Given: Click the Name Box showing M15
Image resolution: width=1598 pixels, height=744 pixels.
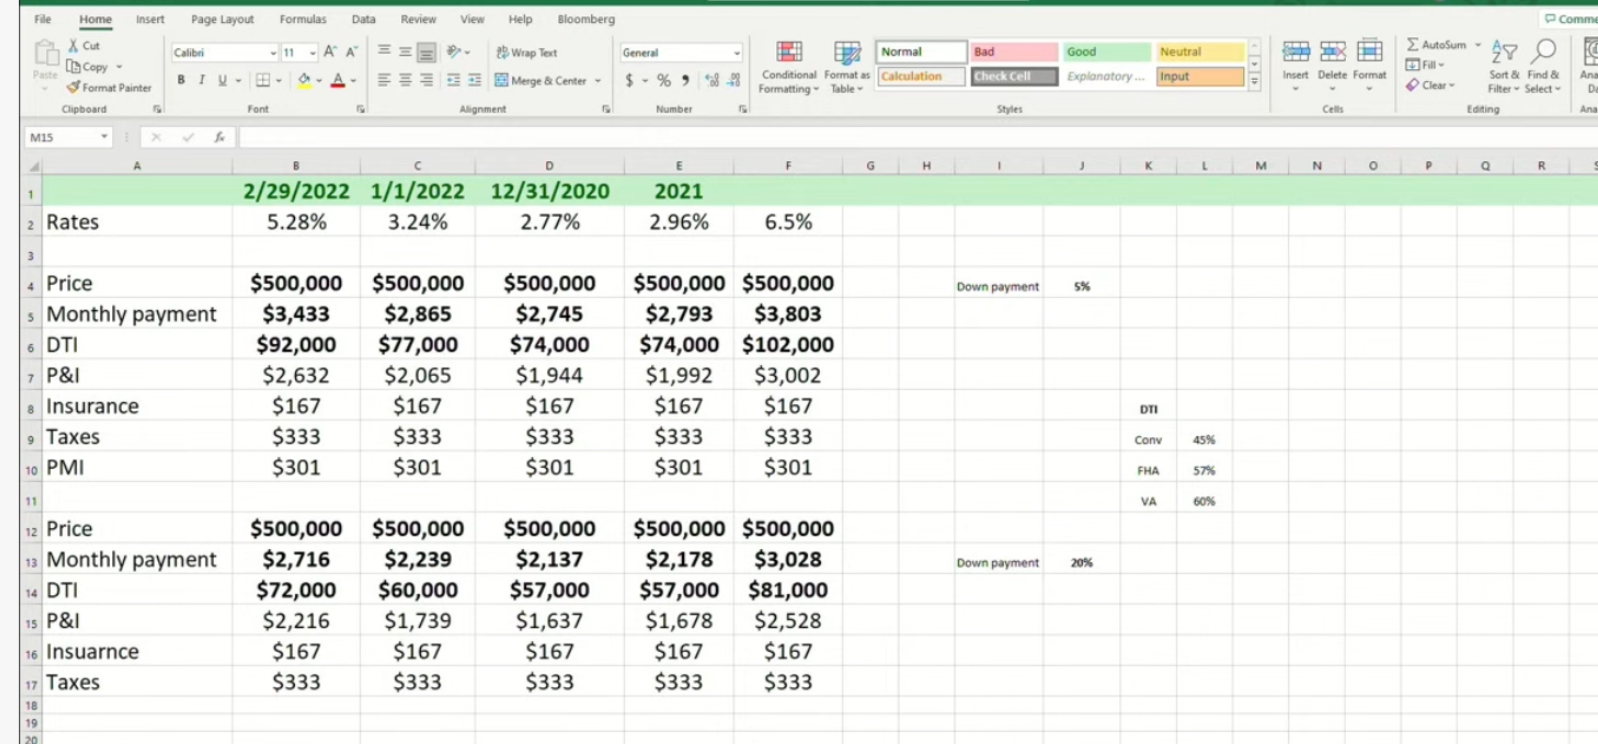Looking at the screenshot, I should (68, 137).
